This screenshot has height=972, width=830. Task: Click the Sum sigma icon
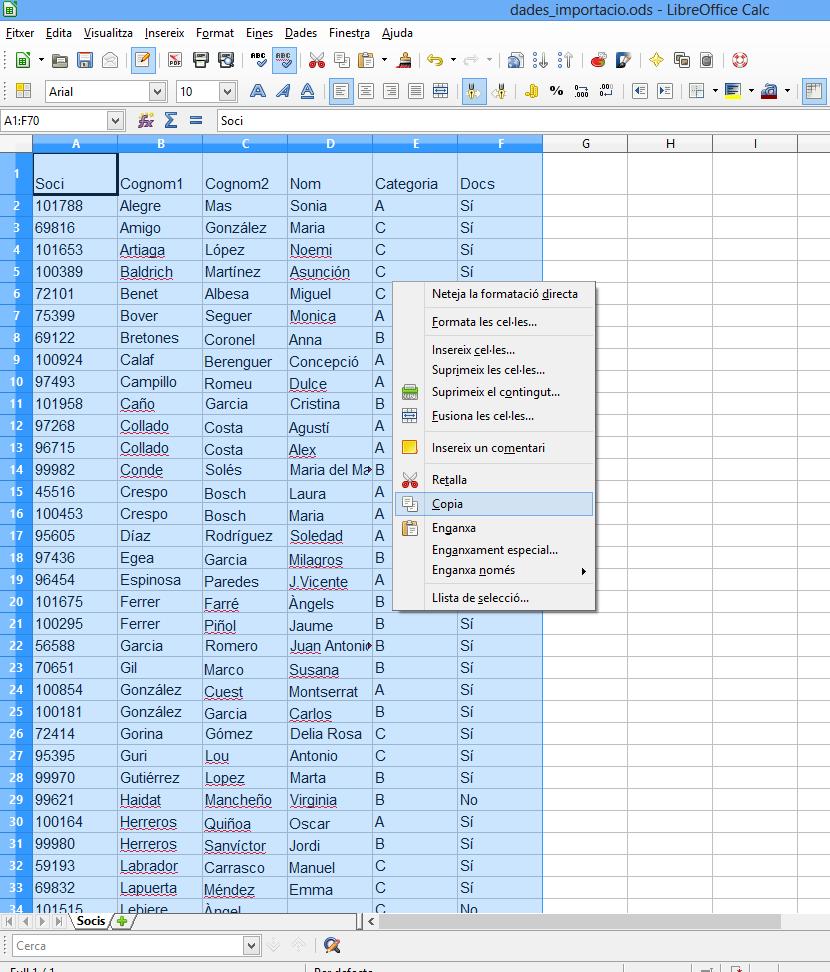coord(171,121)
